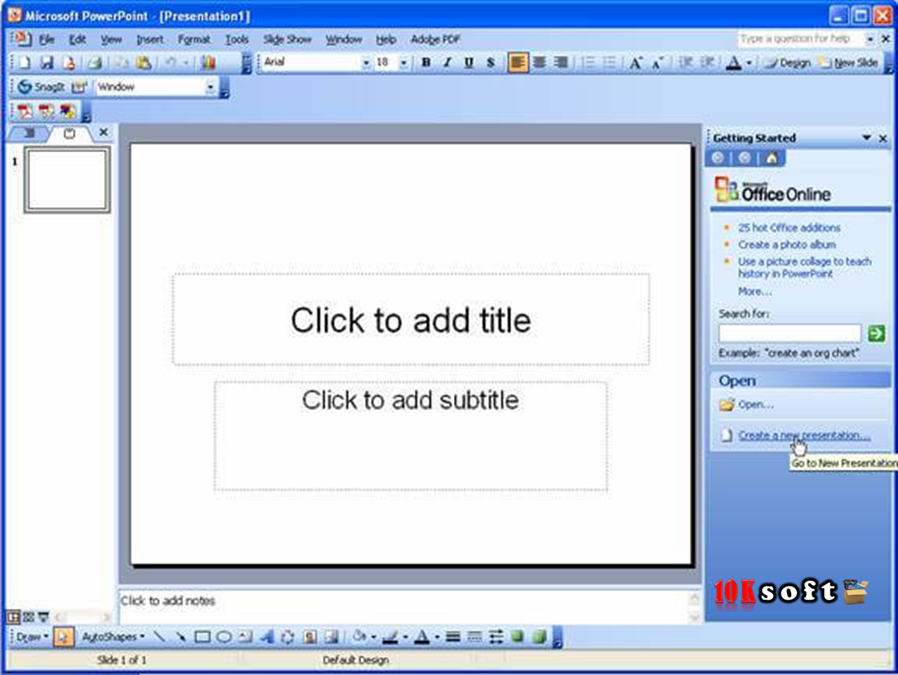
Task: Open Dash Style options icon
Action: (x=475, y=637)
